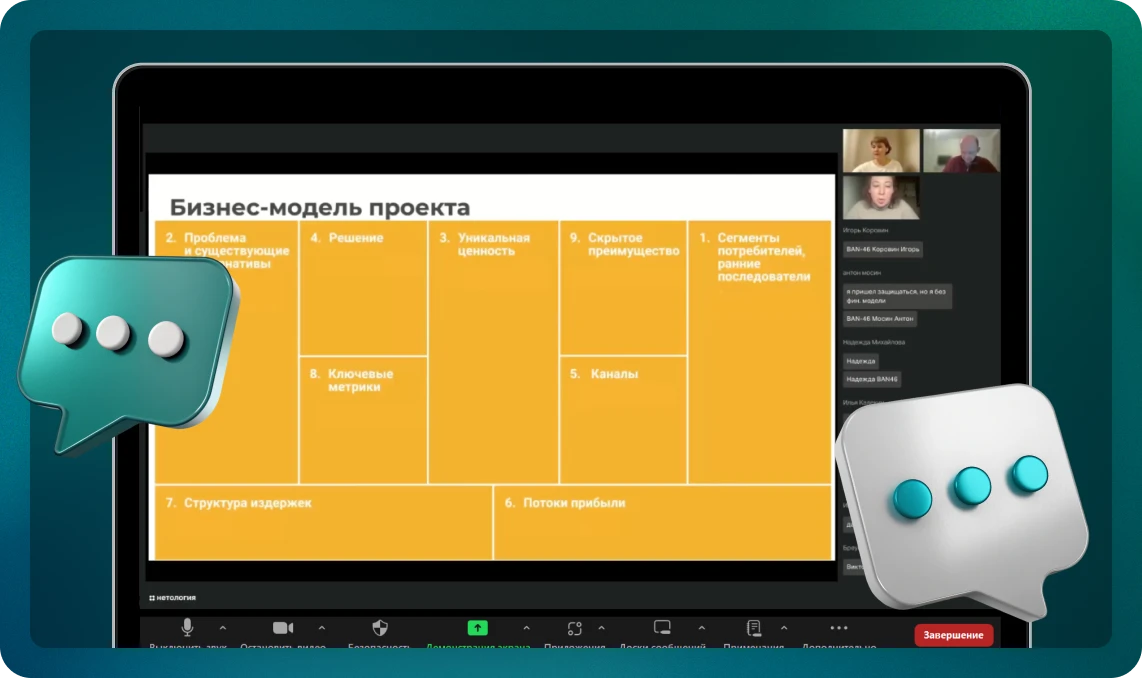Stop video using the camera icon
This screenshot has height=678, width=1142.
(283, 628)
